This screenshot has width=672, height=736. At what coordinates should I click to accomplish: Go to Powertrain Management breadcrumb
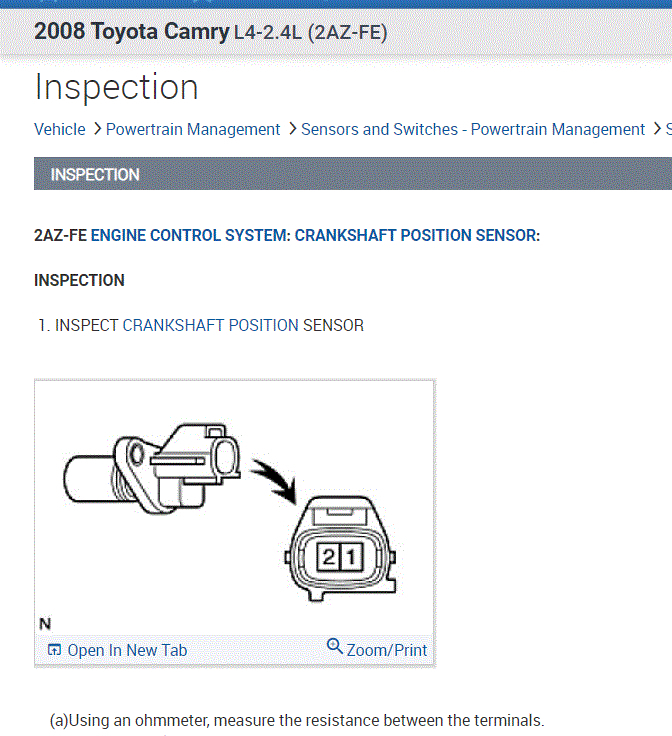click(x=193, y=129)
